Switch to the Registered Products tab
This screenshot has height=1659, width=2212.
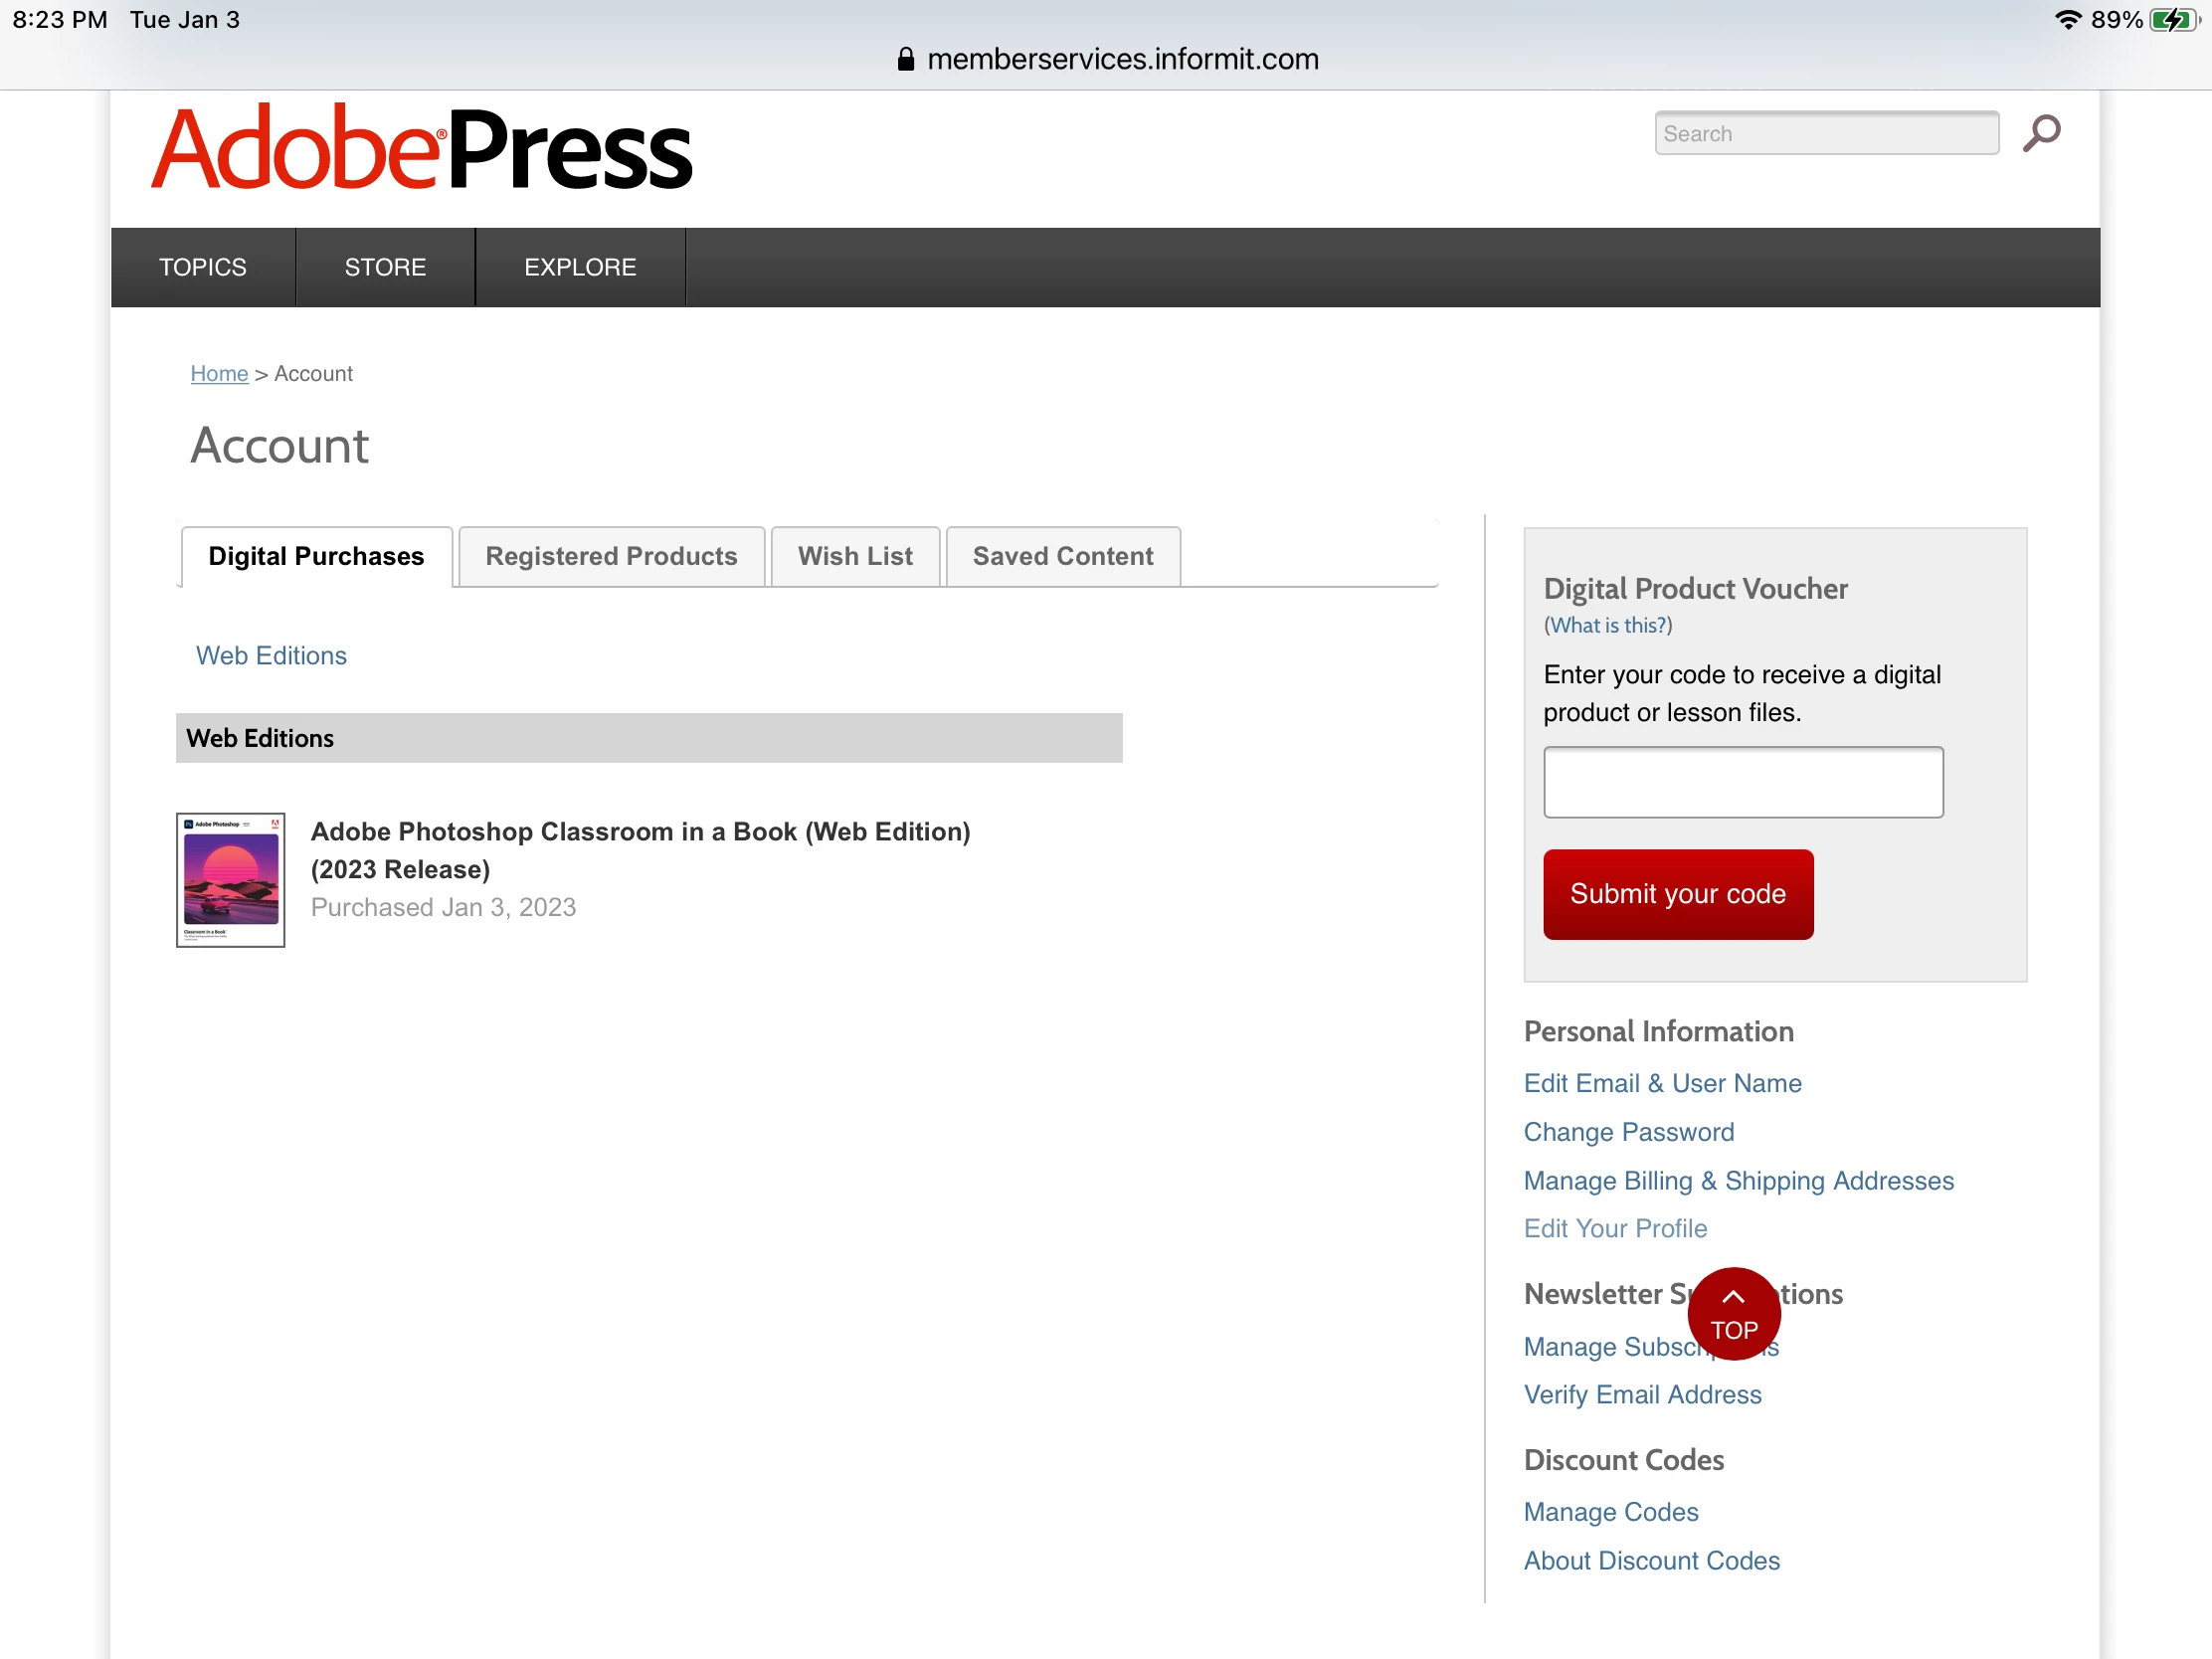coord(611,556)
